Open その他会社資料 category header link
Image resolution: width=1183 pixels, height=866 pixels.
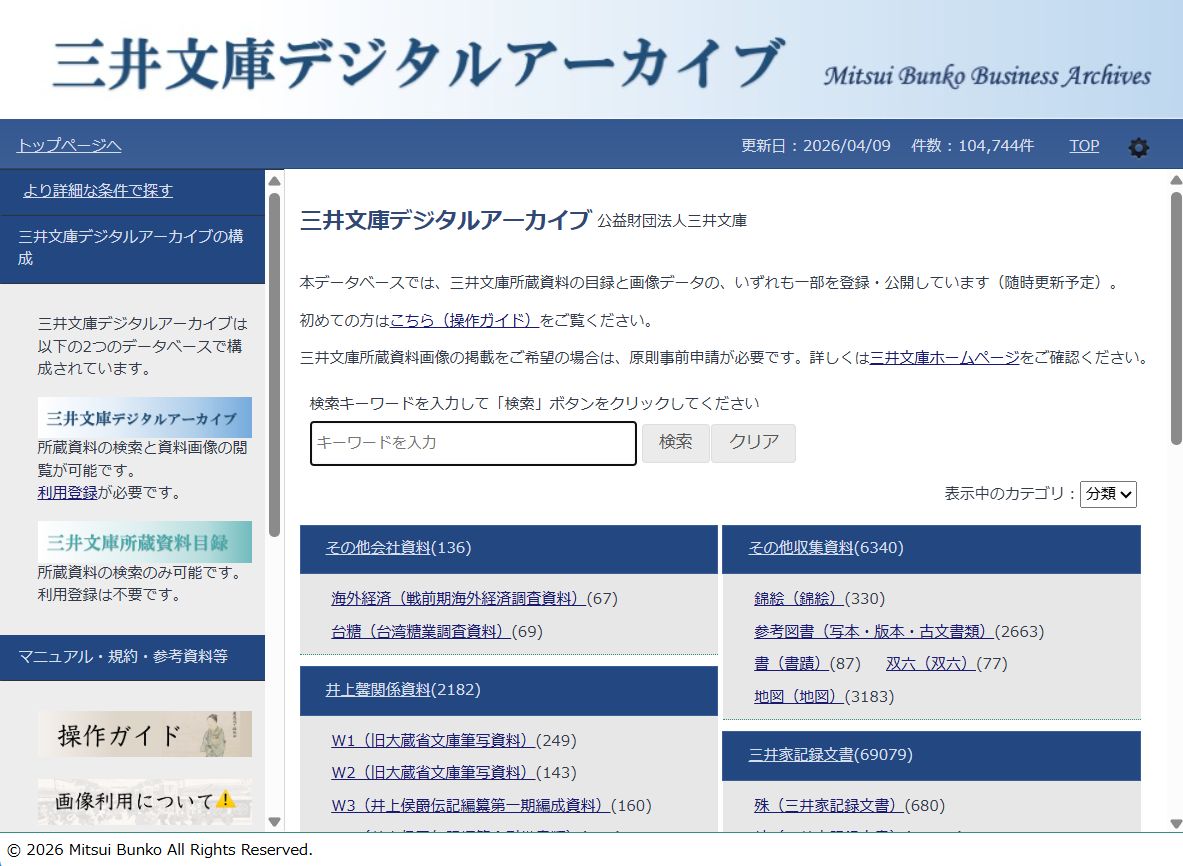click(x=378, y=548)
